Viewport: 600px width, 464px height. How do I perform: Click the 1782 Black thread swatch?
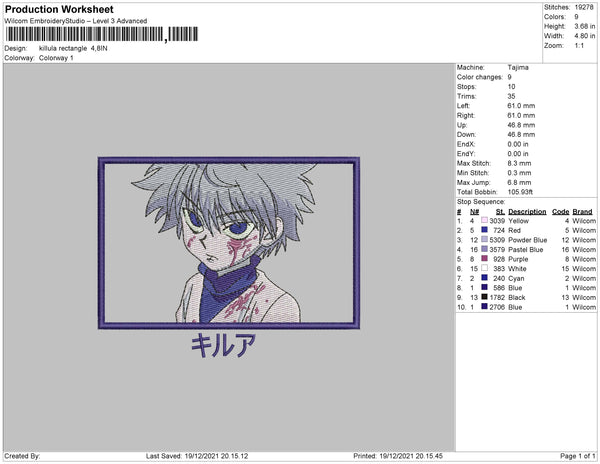click(484, 297)
